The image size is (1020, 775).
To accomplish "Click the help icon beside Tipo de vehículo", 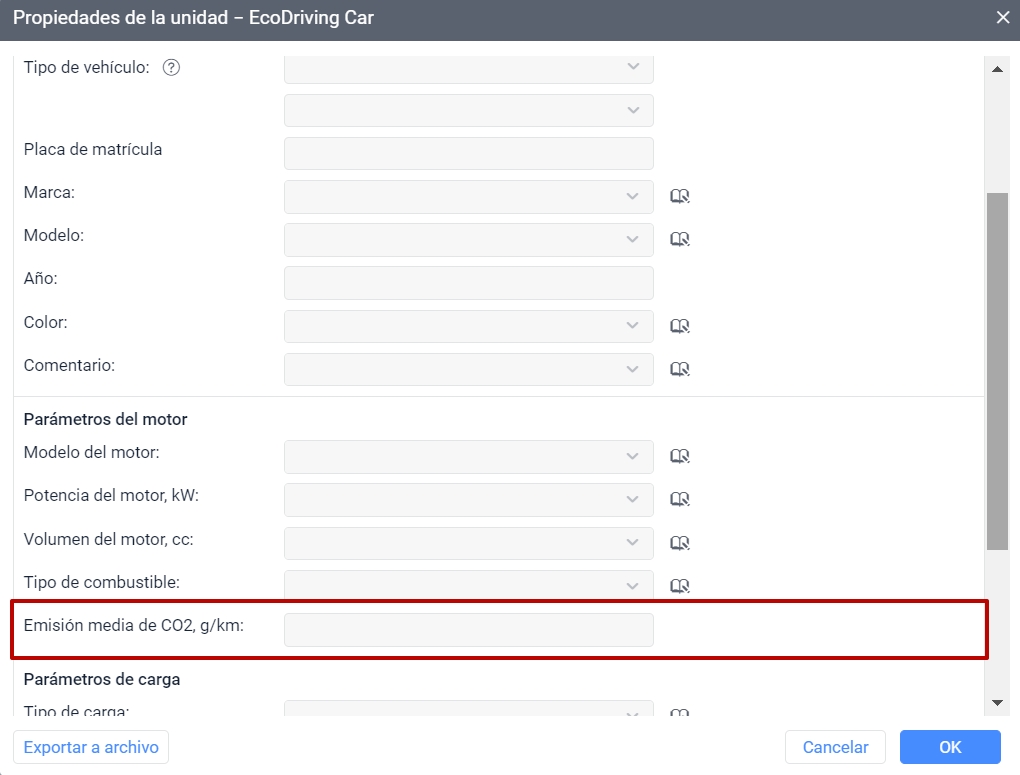I will coord(171,68).
